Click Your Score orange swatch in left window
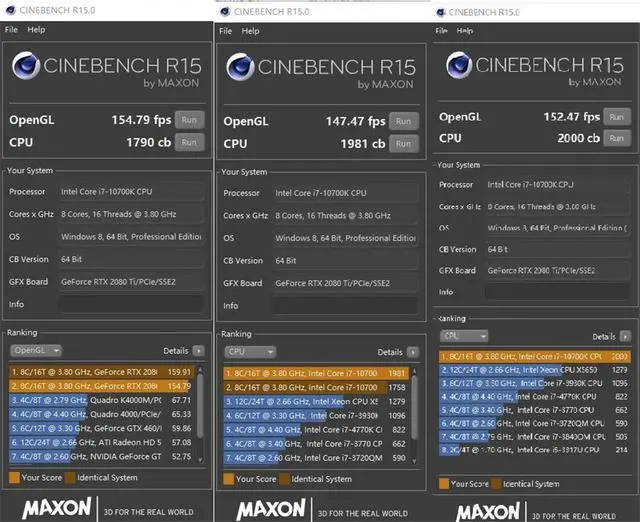The height and width of the screenshot is (522, 640). [14, 478]
